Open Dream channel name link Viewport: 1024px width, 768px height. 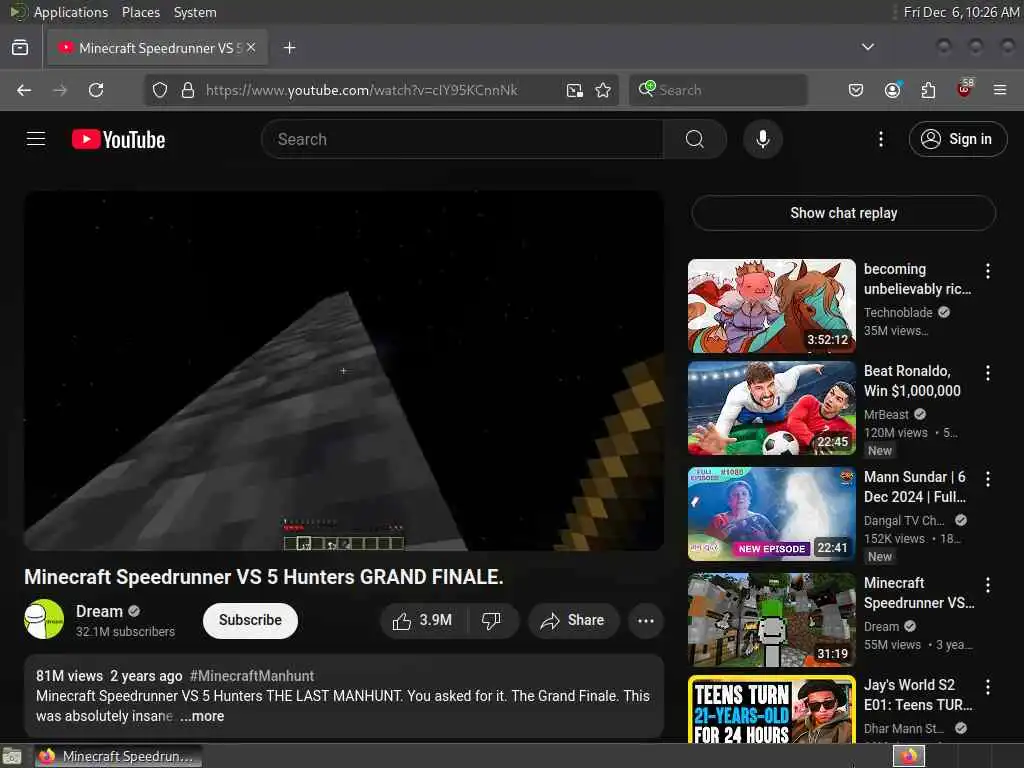tap(99, 611)
